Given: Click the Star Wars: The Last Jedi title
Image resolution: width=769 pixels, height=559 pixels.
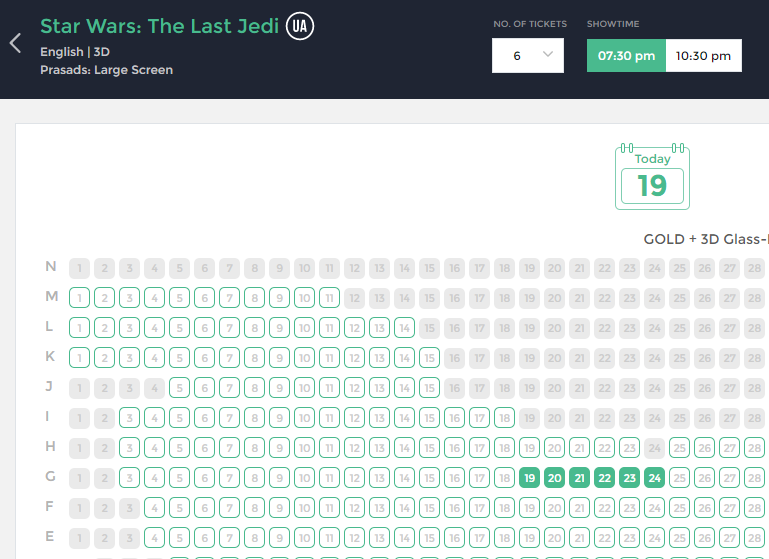Looking at the screenshot, I should 159,26.
